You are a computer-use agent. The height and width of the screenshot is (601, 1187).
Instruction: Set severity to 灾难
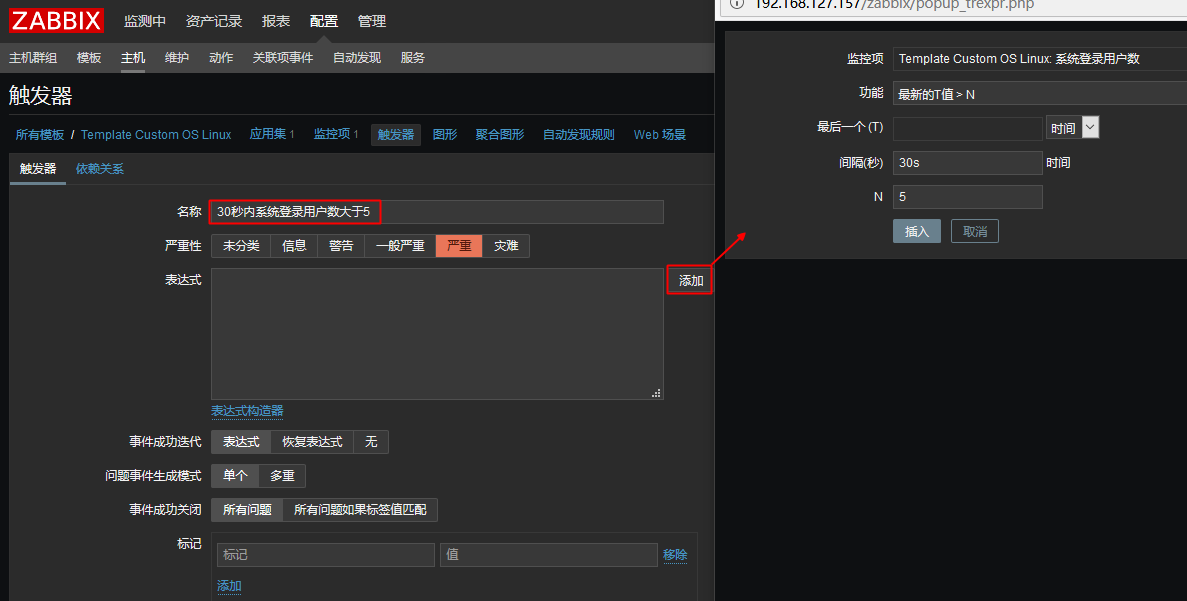506,246
